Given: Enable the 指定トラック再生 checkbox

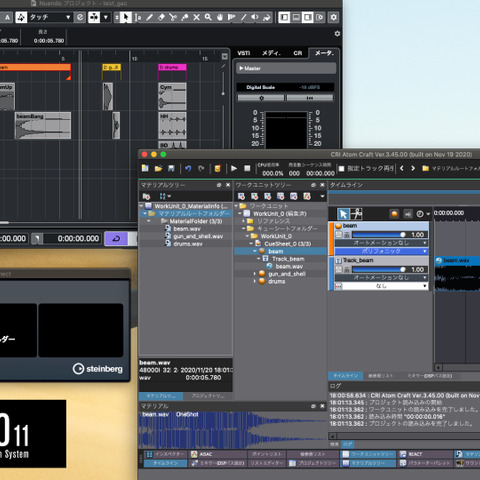Looking at the screenshot, I should coord(341,169).
